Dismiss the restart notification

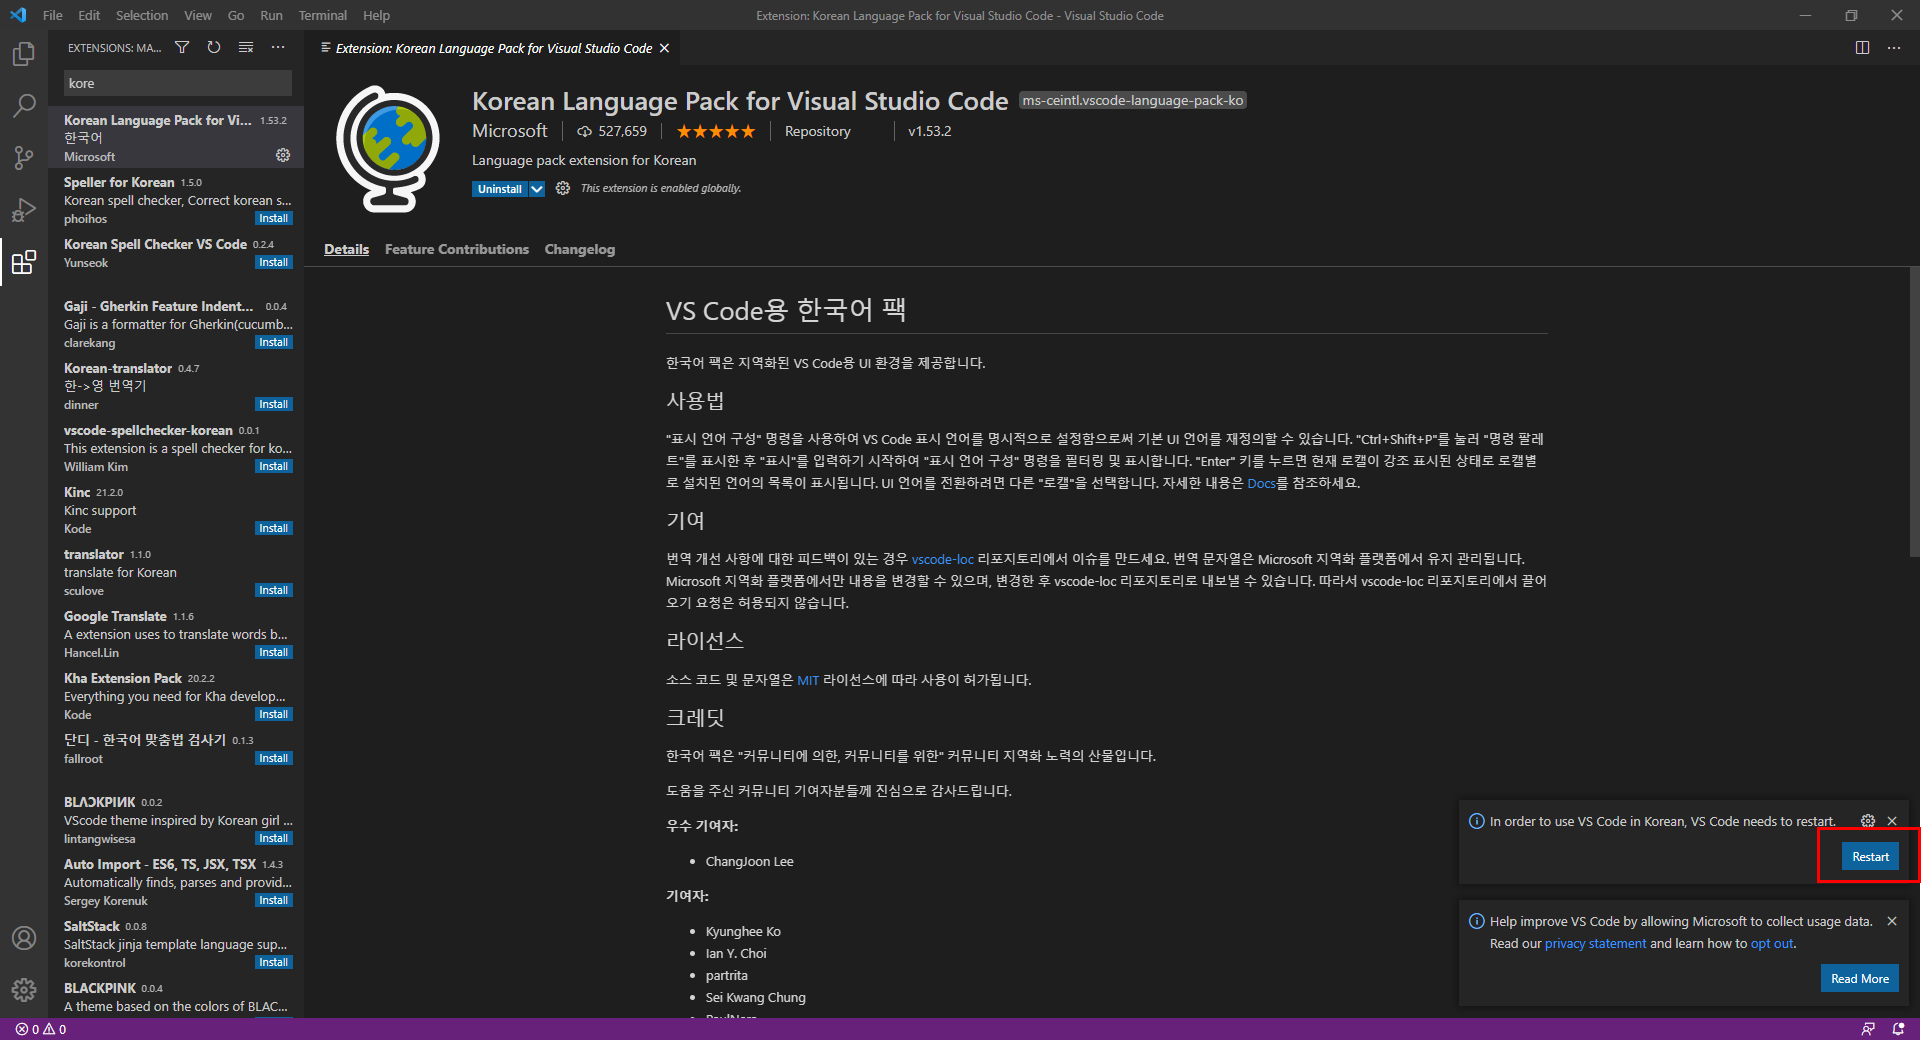(x=1892, y=821)
